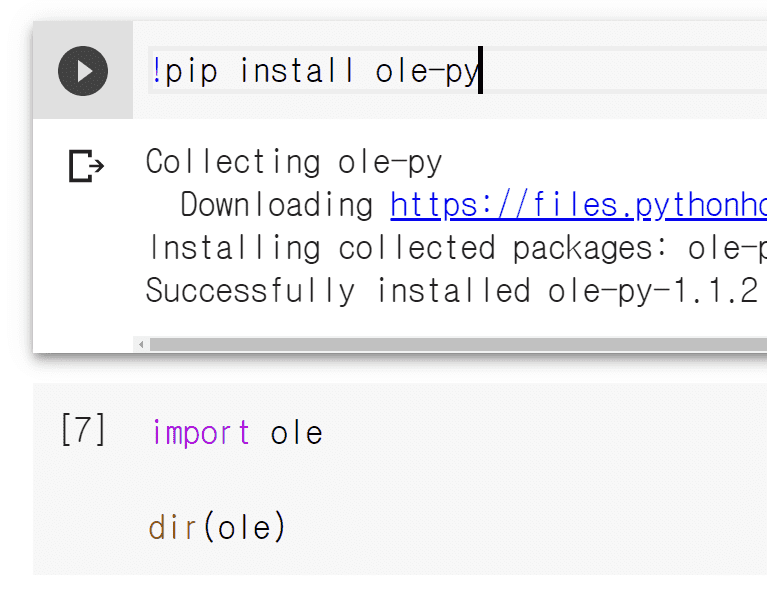Click the 'dir(ole)' code line
The width and height of the screenshot is (767, 595).
(217, 527)
